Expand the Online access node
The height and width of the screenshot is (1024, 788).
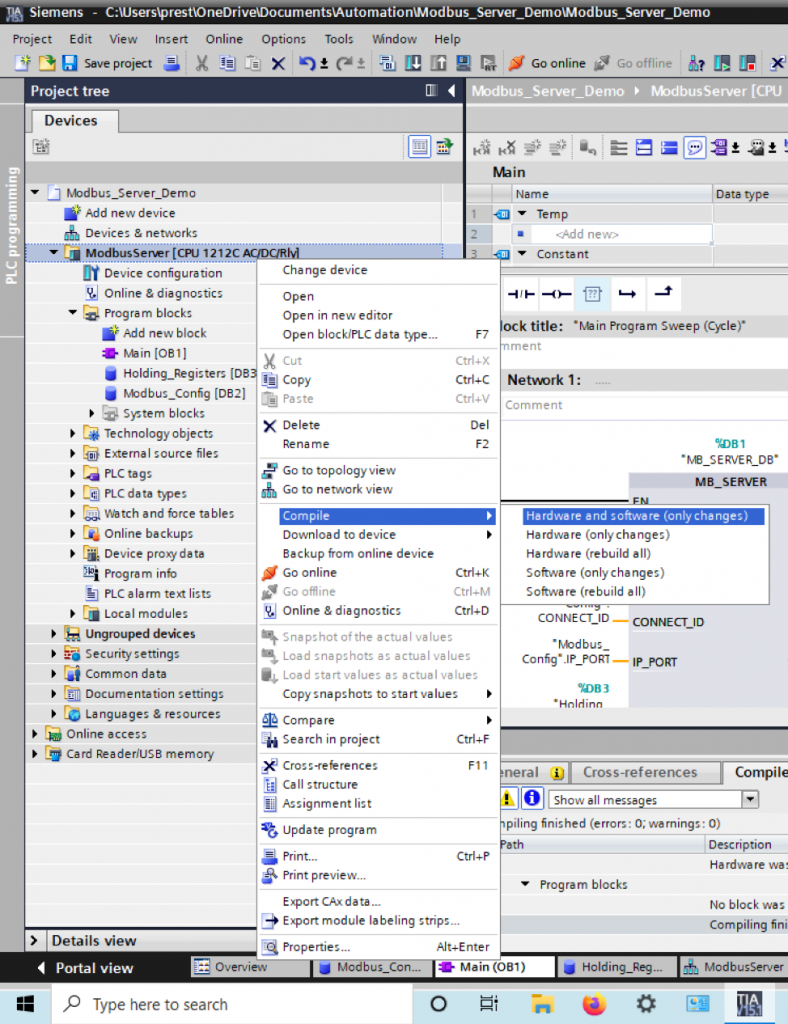click(x=35, y=734)
